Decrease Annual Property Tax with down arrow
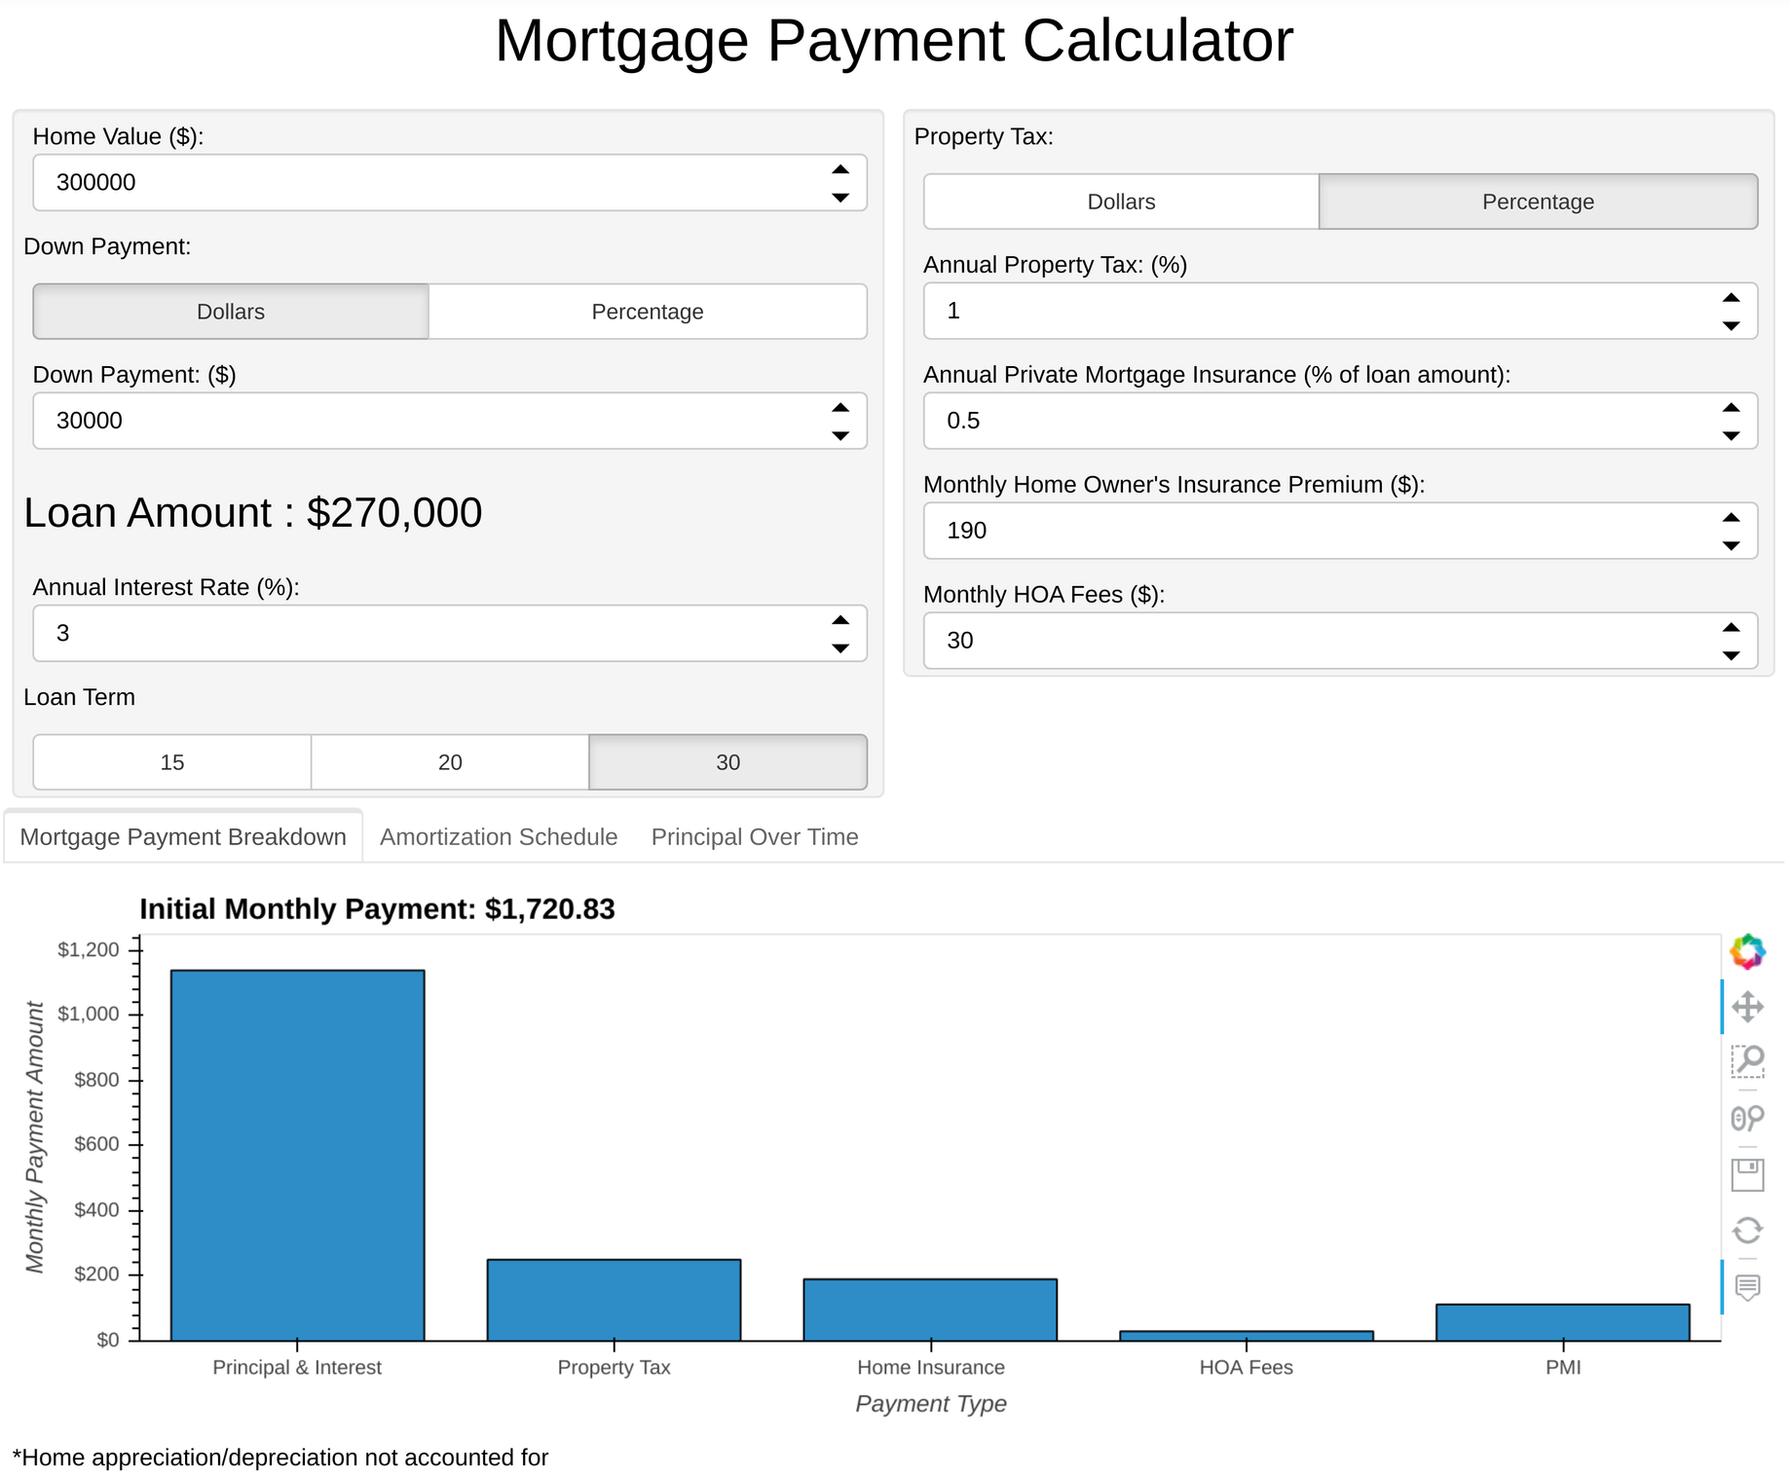Image resolution: width=1790 pixels, height=1476 pixels. (1731, 326)
